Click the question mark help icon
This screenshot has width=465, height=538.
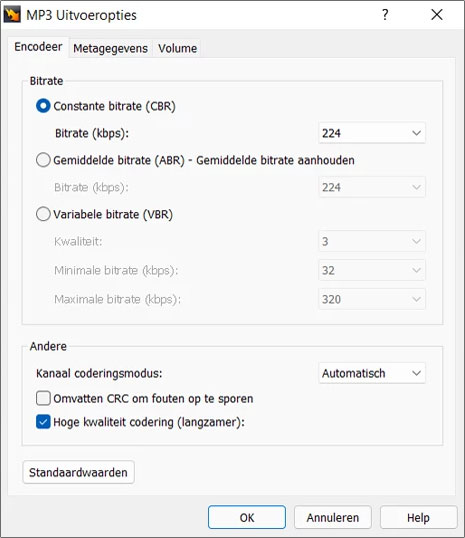tap(385, 15)
